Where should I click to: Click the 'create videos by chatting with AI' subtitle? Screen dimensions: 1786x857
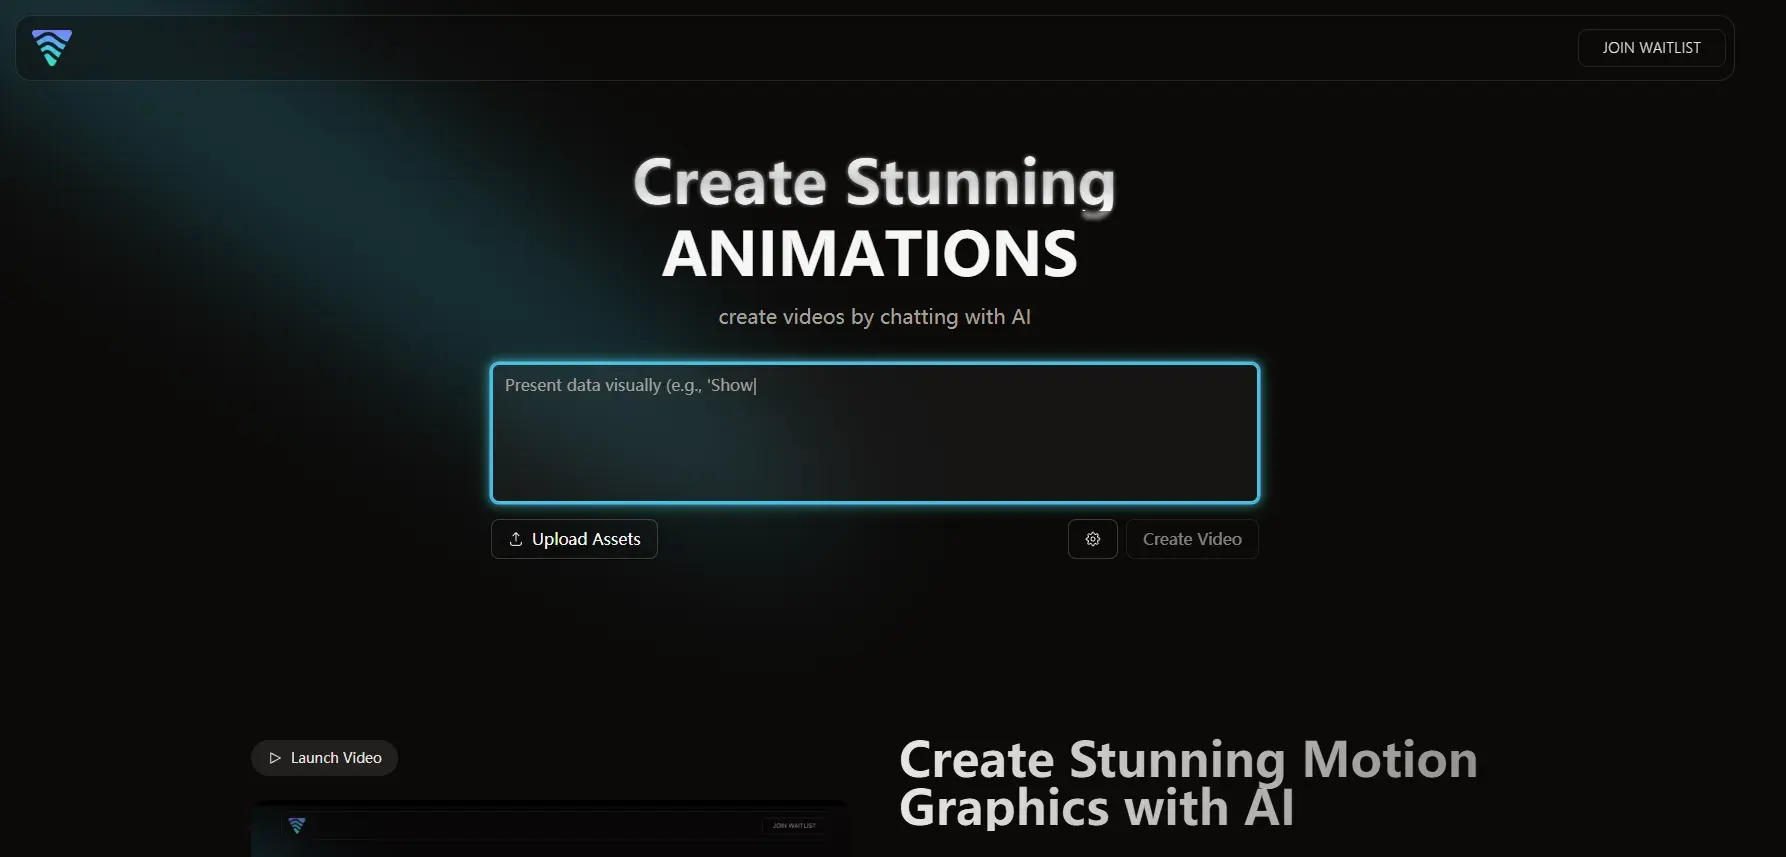tap(874, 317)
